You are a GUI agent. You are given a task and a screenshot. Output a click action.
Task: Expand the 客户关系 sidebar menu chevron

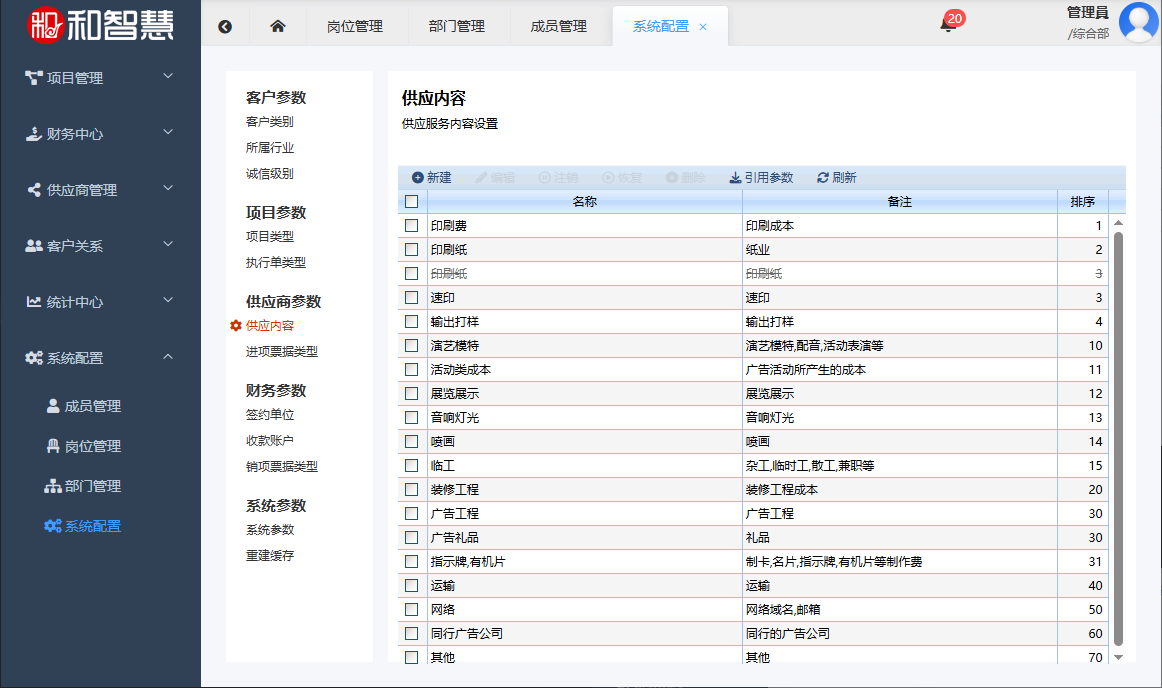168,244
